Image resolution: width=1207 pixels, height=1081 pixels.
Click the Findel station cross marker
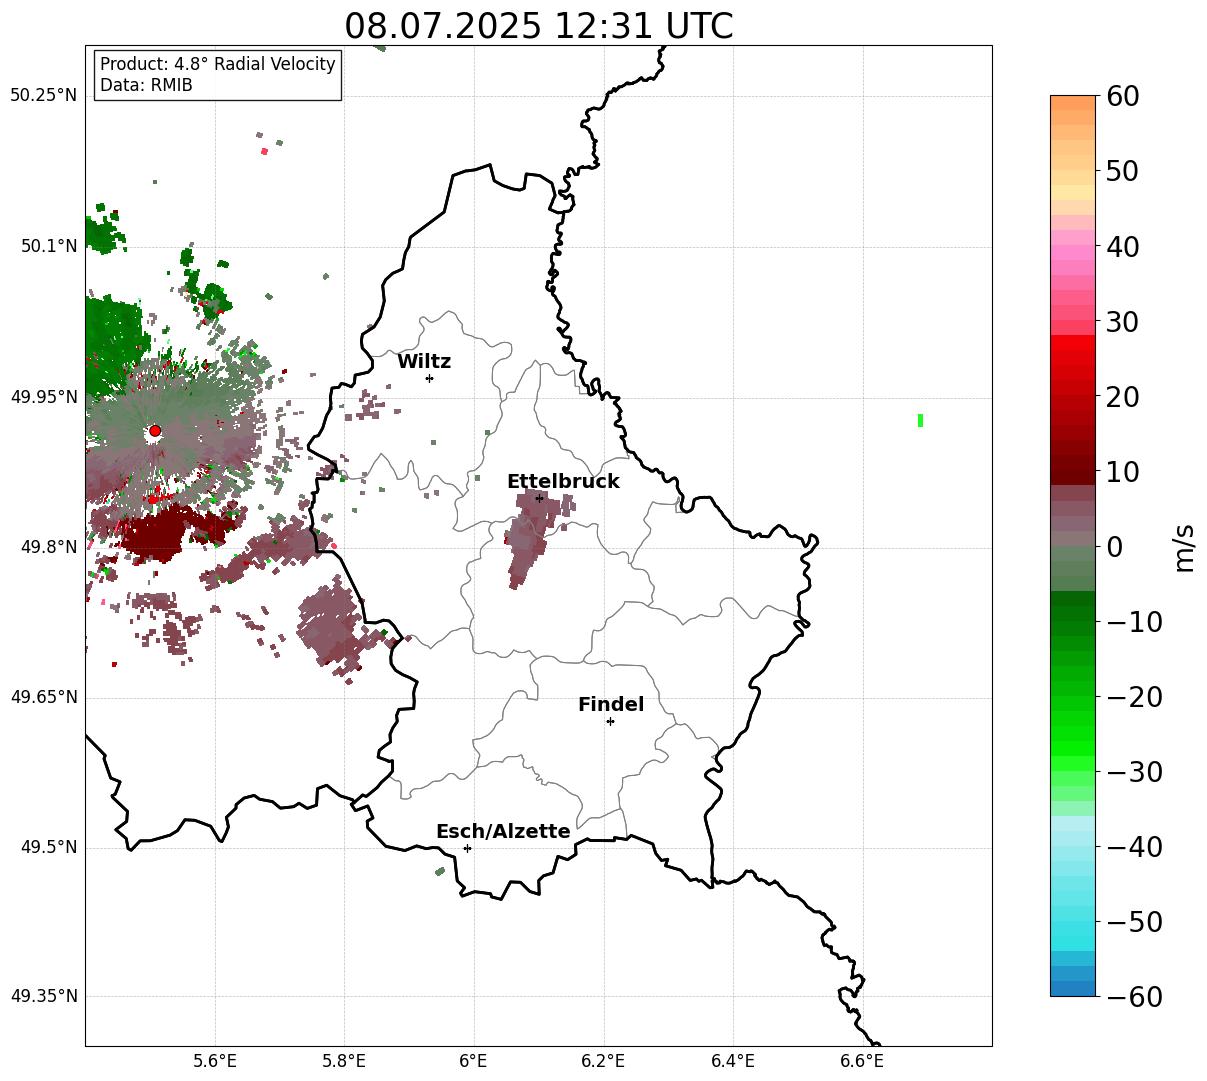pyautogui.click(x=610, y=721)
